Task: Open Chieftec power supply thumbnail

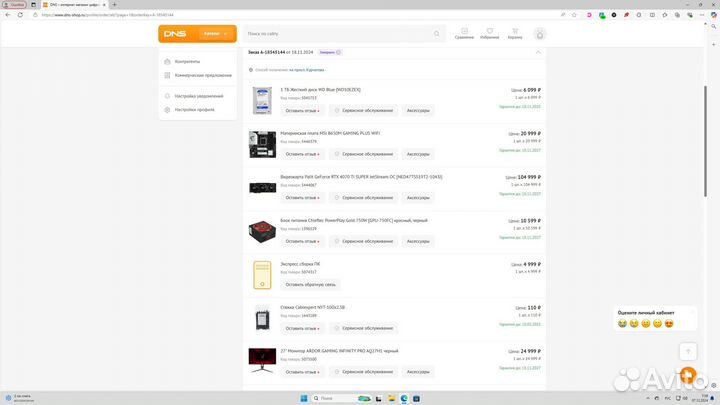Action: [x=262, y=231]
